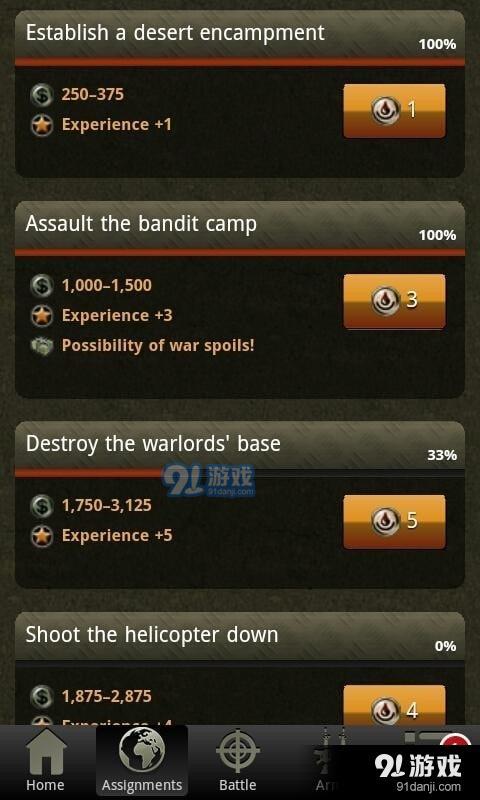Start bandit camp assault costing 3 energy
The image size is (480, 800).
tap(394, 301)
